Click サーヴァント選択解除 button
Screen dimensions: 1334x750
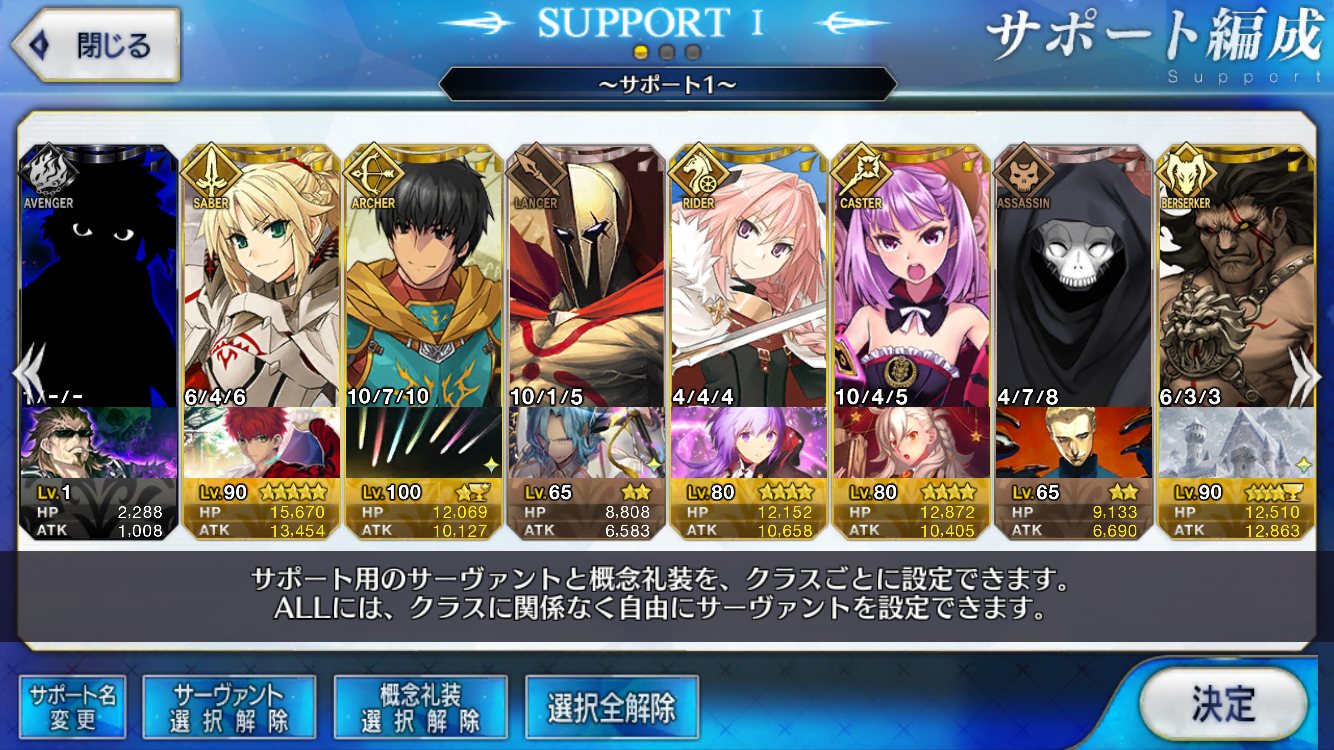coord(229,707)
